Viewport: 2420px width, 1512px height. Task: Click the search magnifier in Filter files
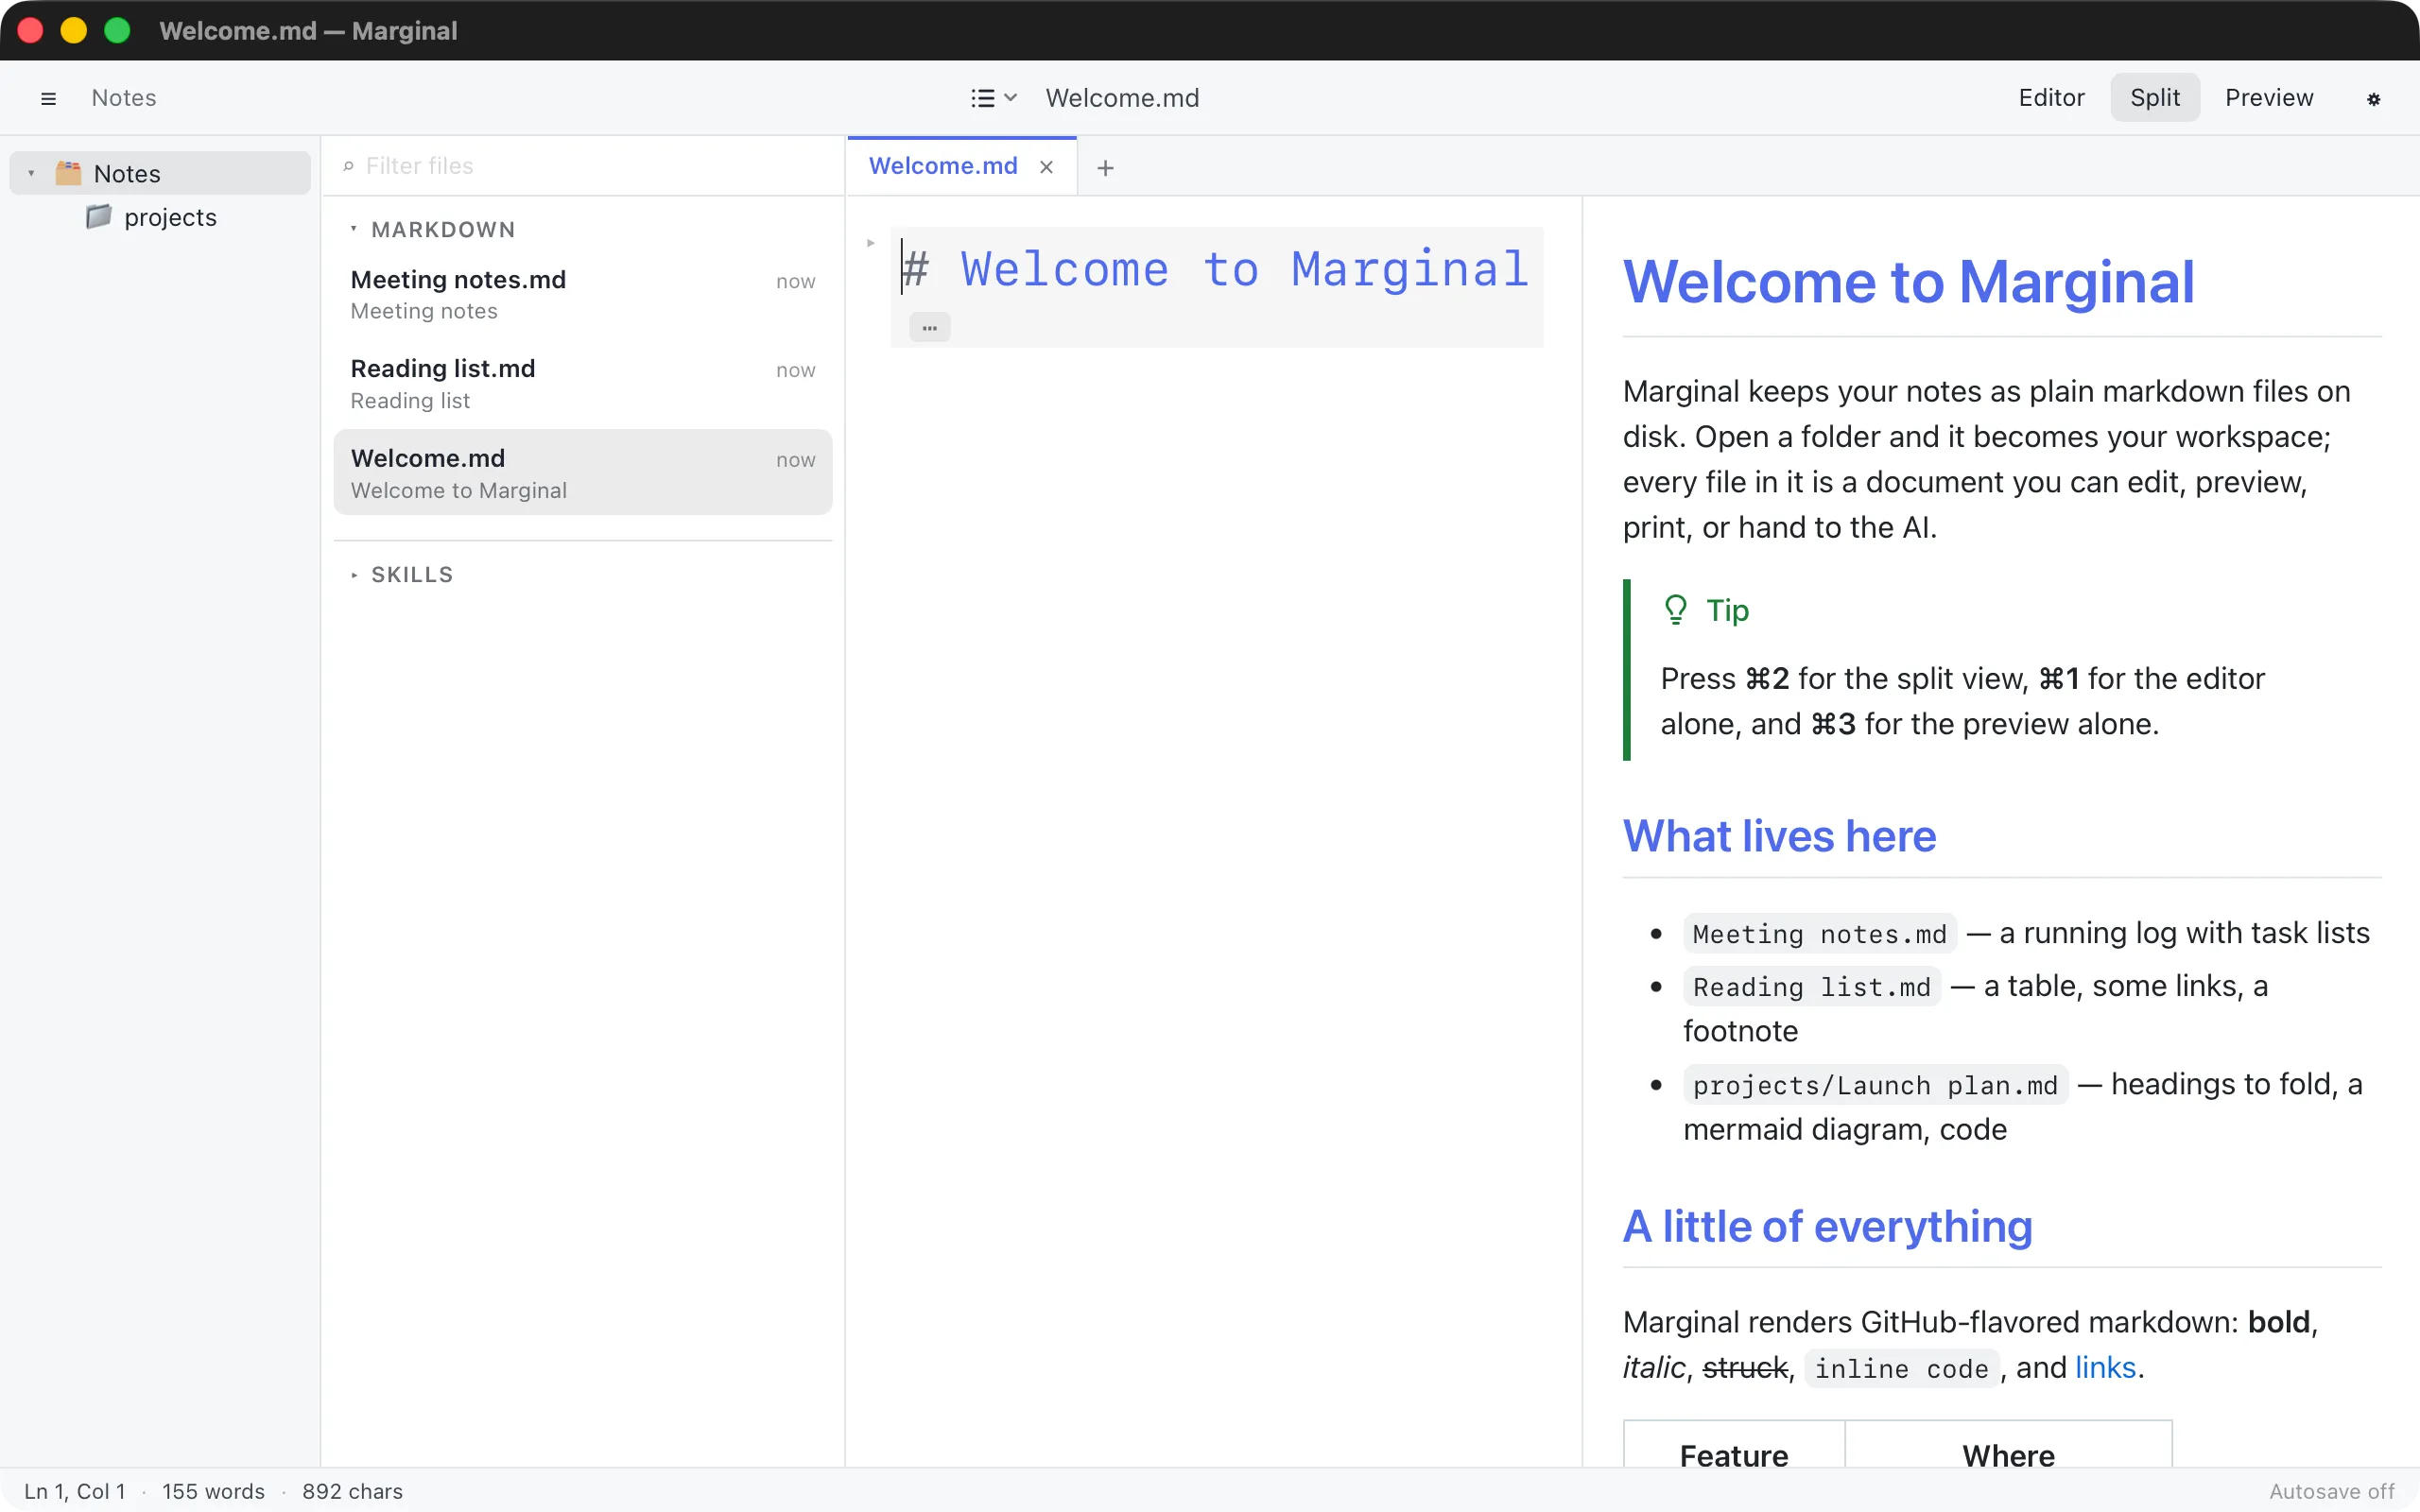click(x=348, y=166)
